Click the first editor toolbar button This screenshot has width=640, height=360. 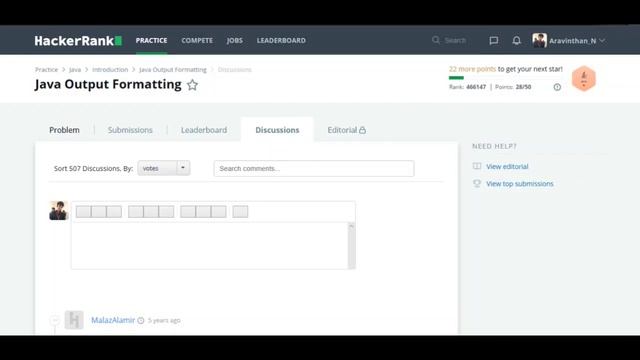point(83,211)
